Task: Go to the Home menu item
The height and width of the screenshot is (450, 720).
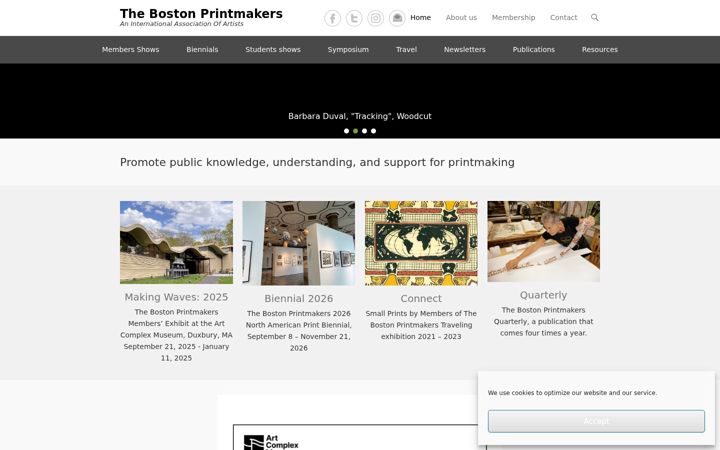Action: click(x=421, y=17)
